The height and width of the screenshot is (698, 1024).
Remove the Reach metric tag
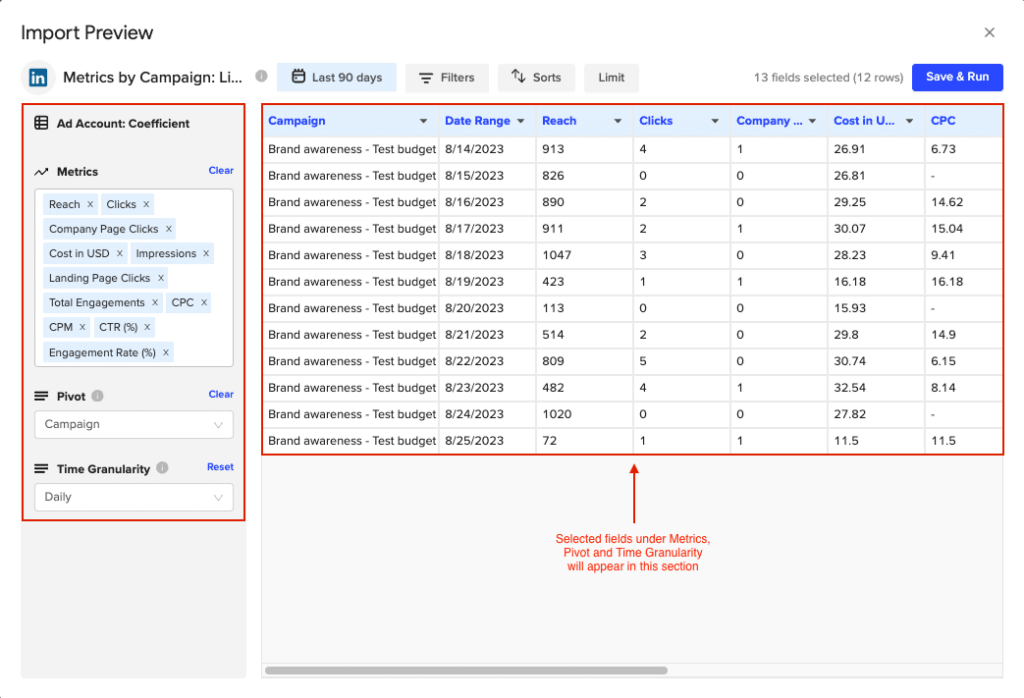[90, 204]
